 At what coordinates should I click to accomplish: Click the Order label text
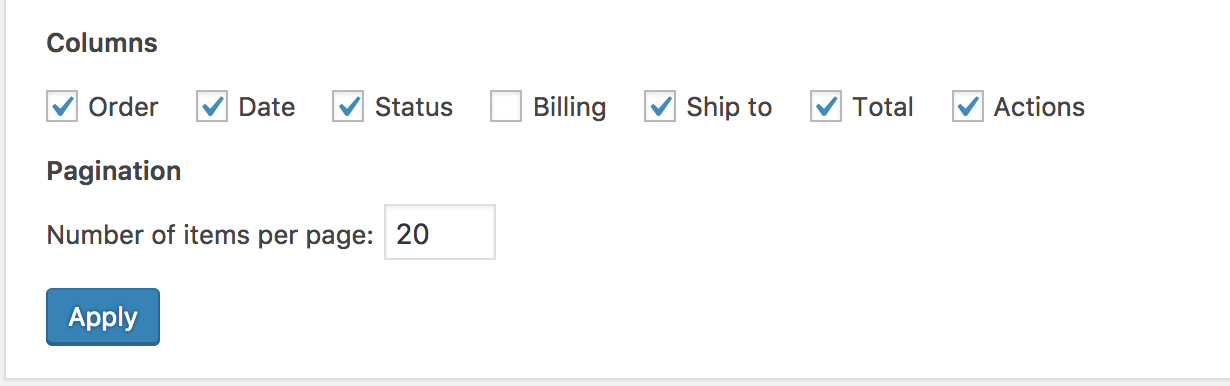pos(123,107)
